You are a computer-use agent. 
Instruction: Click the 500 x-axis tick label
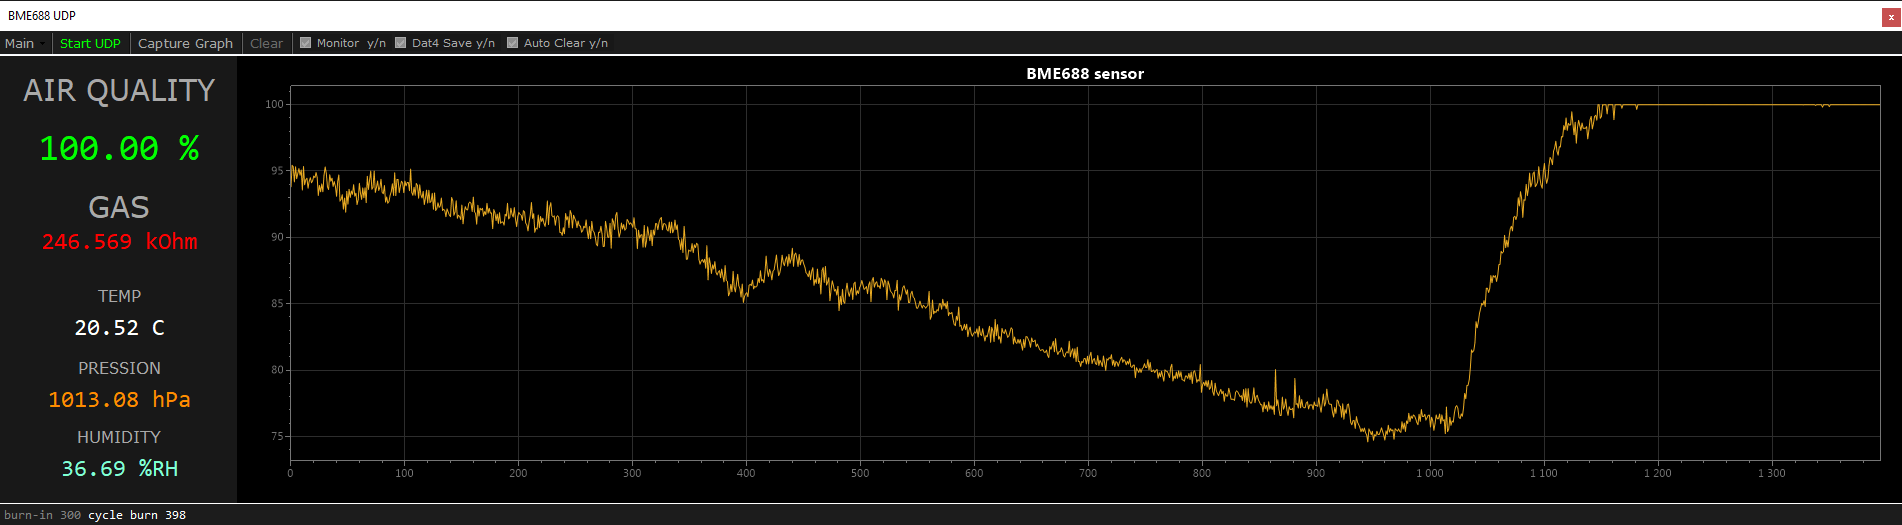coord(860,473)
